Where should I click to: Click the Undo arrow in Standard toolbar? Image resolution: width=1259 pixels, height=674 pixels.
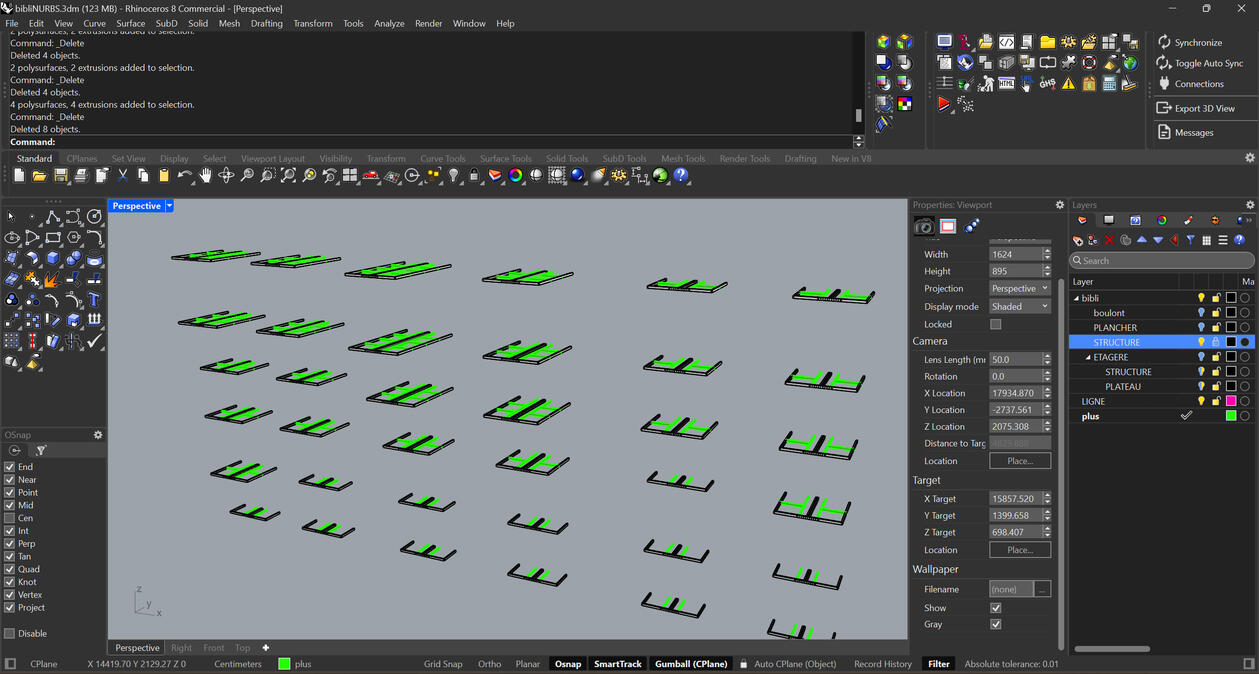pos(184,176)
